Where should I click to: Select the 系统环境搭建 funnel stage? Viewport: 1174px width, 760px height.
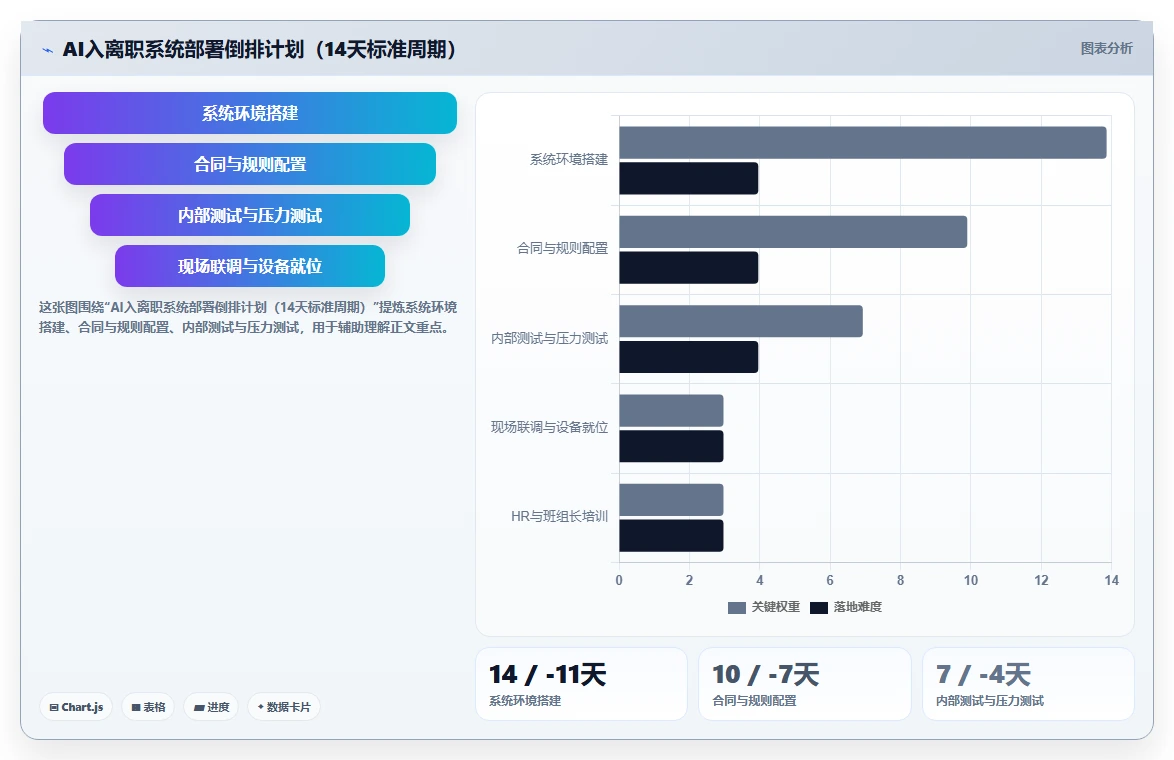pos(250,113)
